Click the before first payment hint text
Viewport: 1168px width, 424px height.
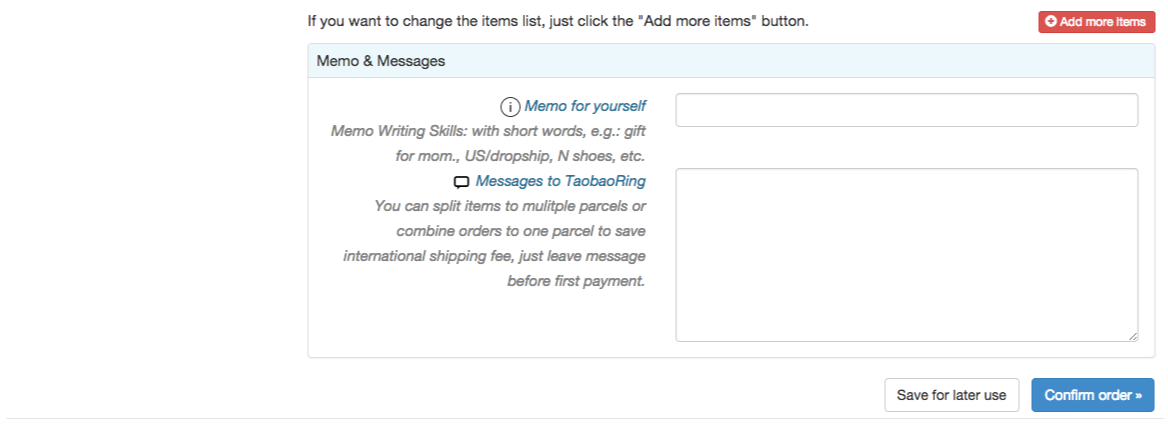[x=576, y=282]
